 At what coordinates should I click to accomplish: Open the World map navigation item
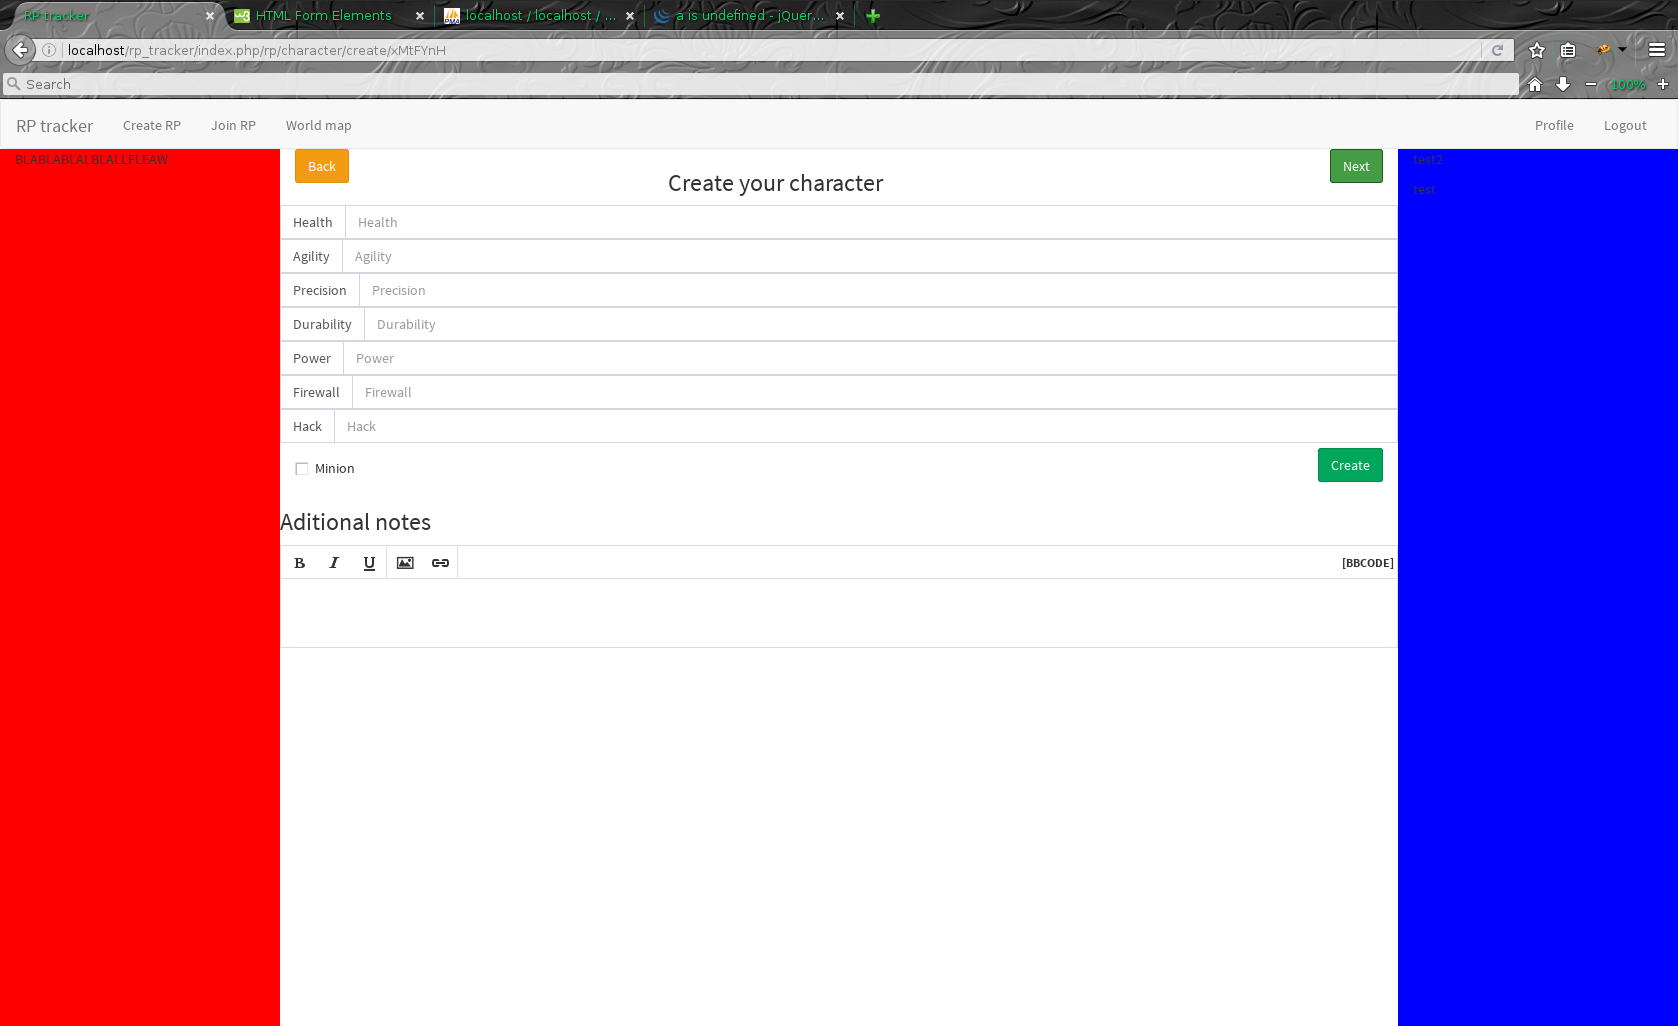coord(318,126)
